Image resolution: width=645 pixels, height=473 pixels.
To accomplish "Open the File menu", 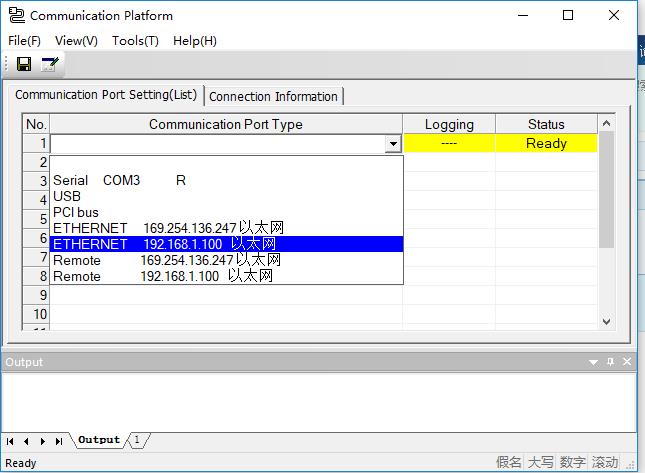I will (24, 41).
